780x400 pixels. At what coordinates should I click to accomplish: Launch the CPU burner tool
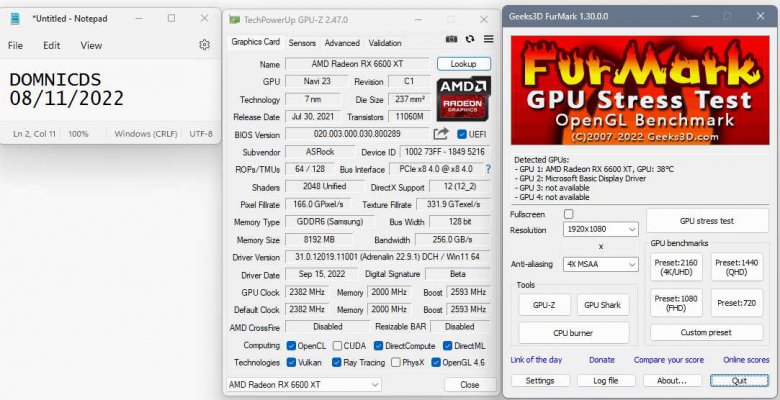point(574,333)
